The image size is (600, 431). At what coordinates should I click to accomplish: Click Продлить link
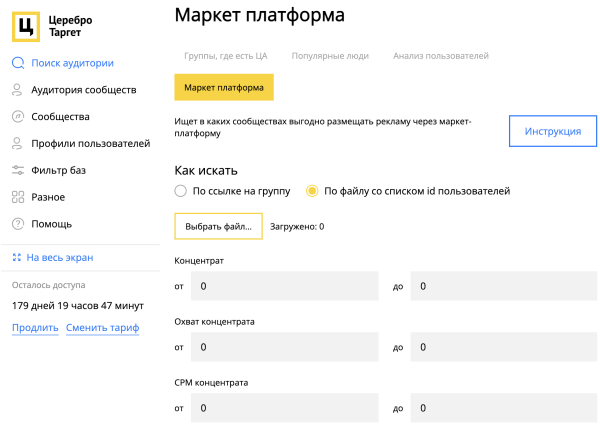pos(35,328)
